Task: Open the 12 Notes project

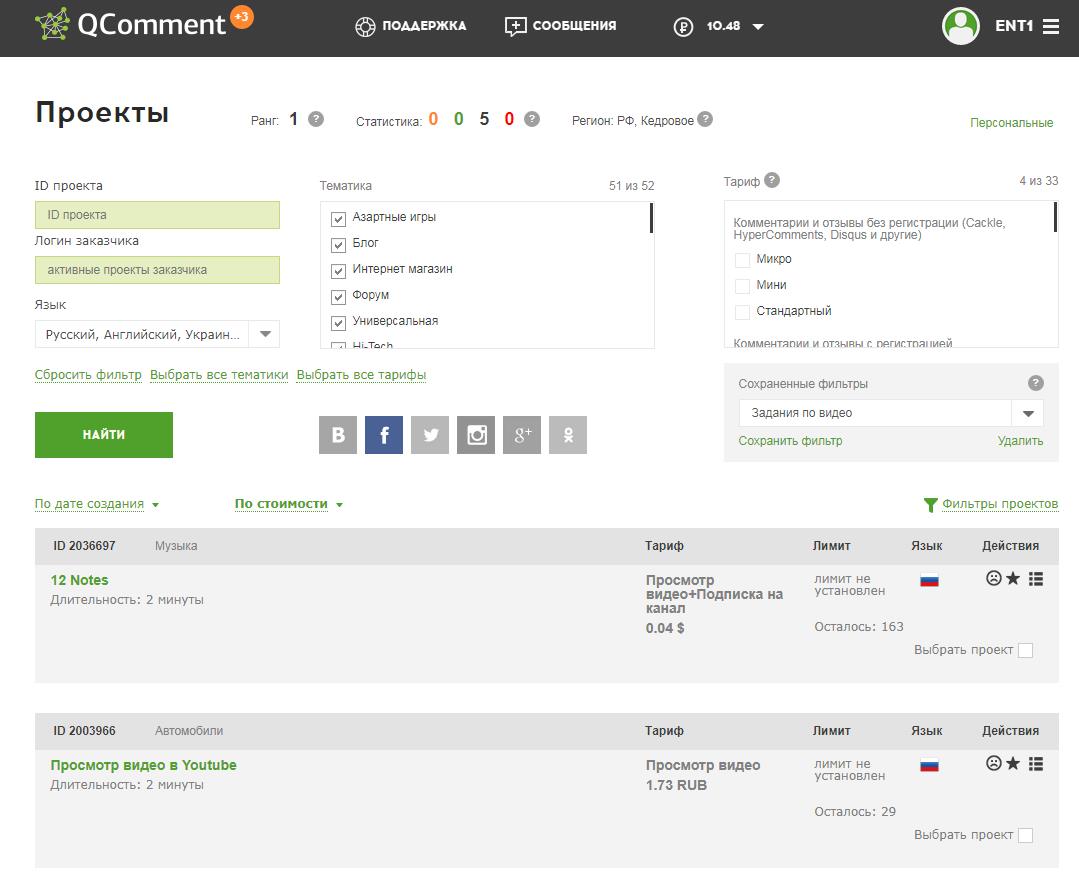Action: pos(79,580)
